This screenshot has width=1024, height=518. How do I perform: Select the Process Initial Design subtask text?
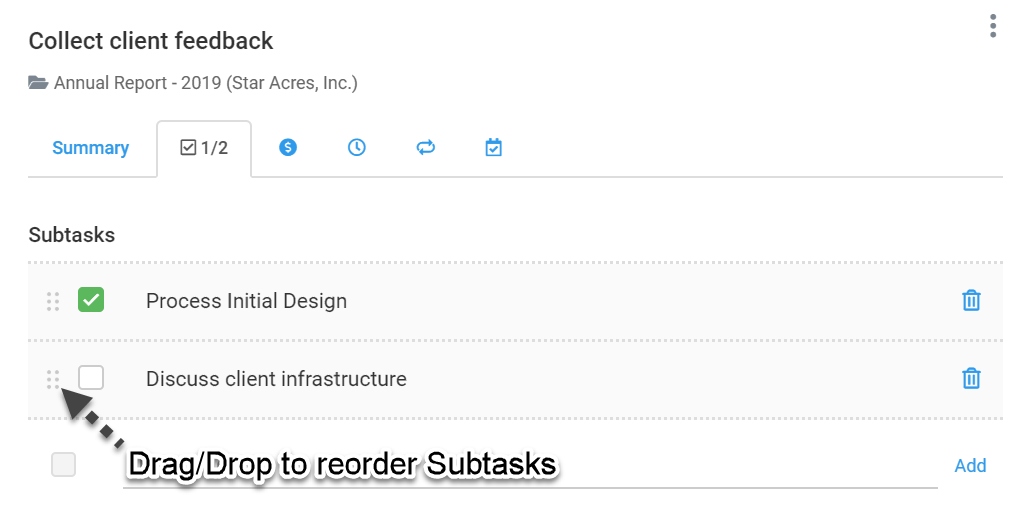[x=246, y=301]
